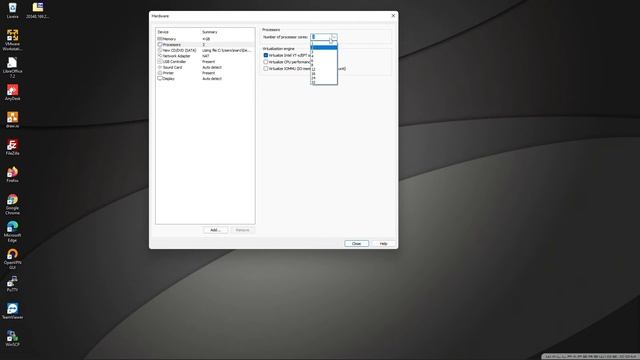
Task: Choose 32 cores at the list bottom
Action: coord(324,83)
